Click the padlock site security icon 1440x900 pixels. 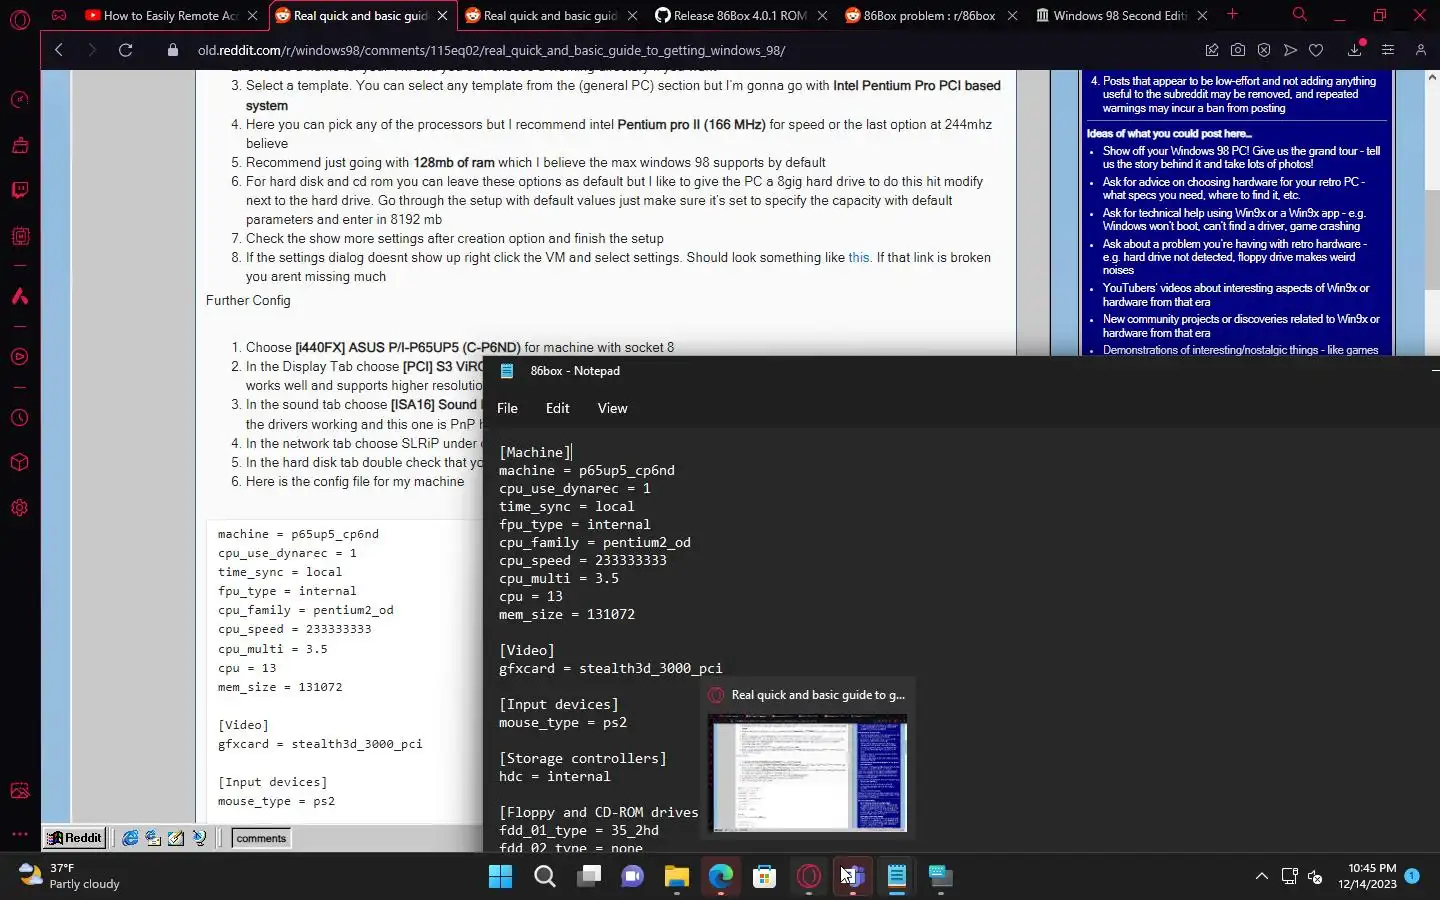coord(173,50)
